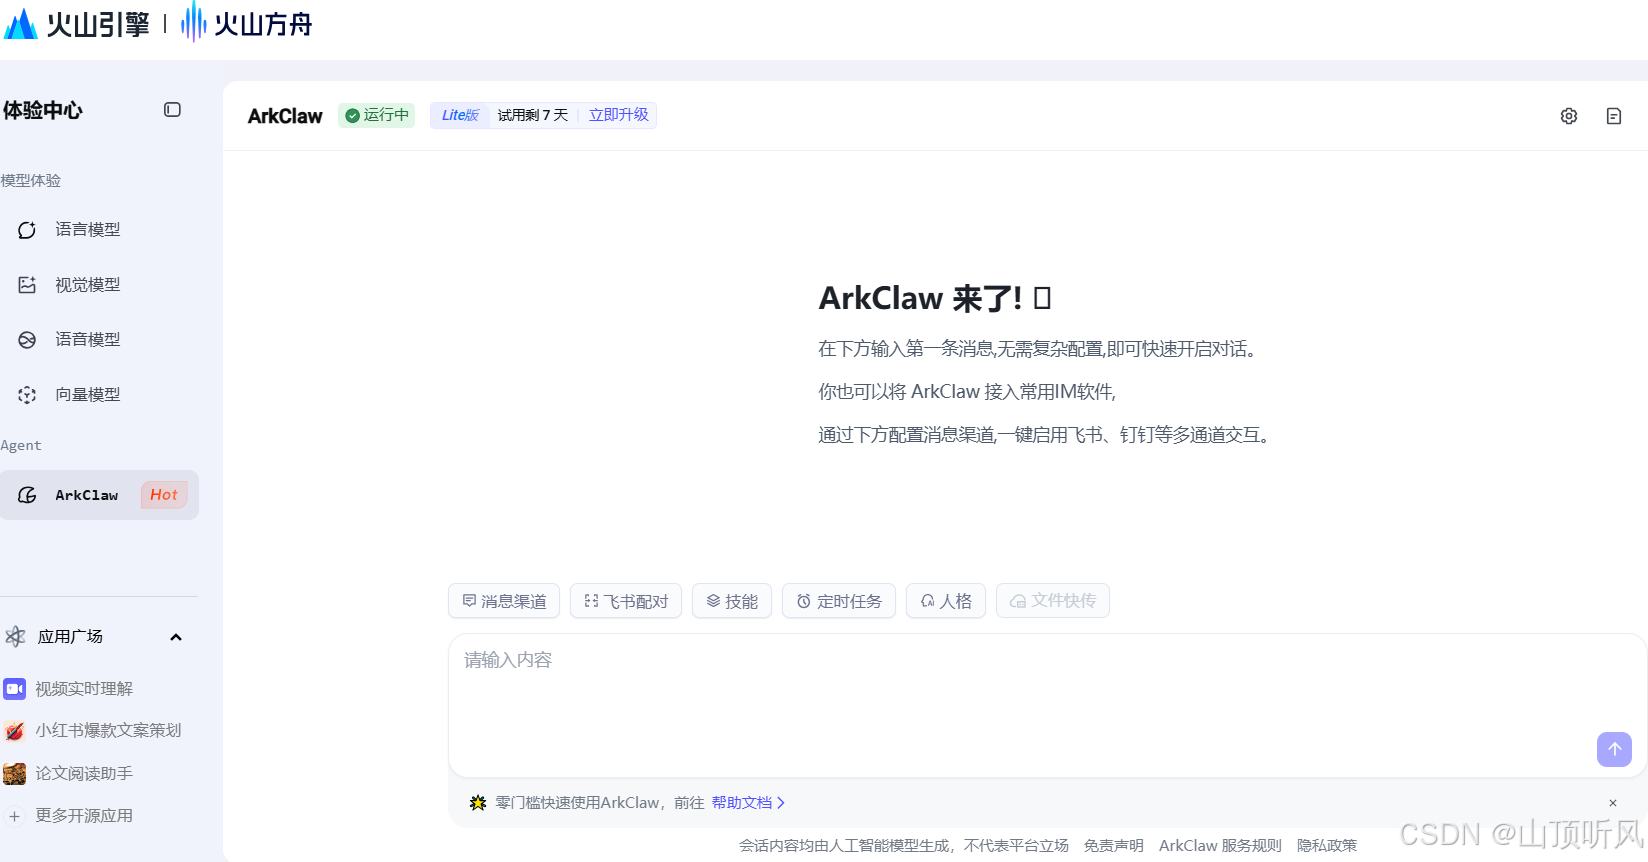The width and height of the screenshot is (1648, 862).
Task: Open 免责声明 link
Action: 1114,846
